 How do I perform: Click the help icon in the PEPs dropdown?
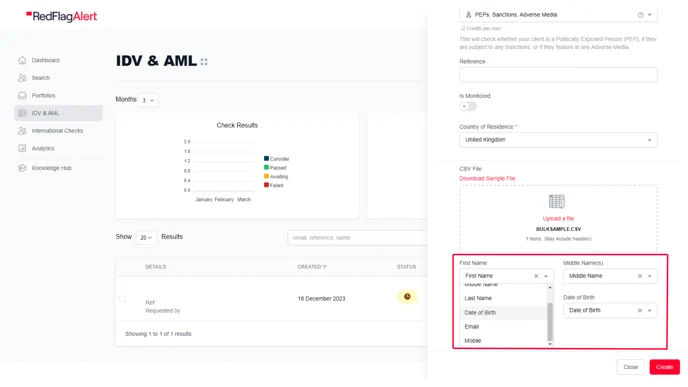(641, 15)
